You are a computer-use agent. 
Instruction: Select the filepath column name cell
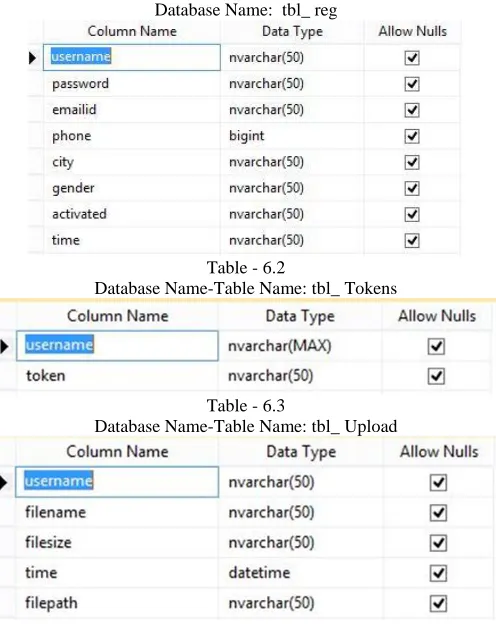pyautogui.click(x=117, y=603)
